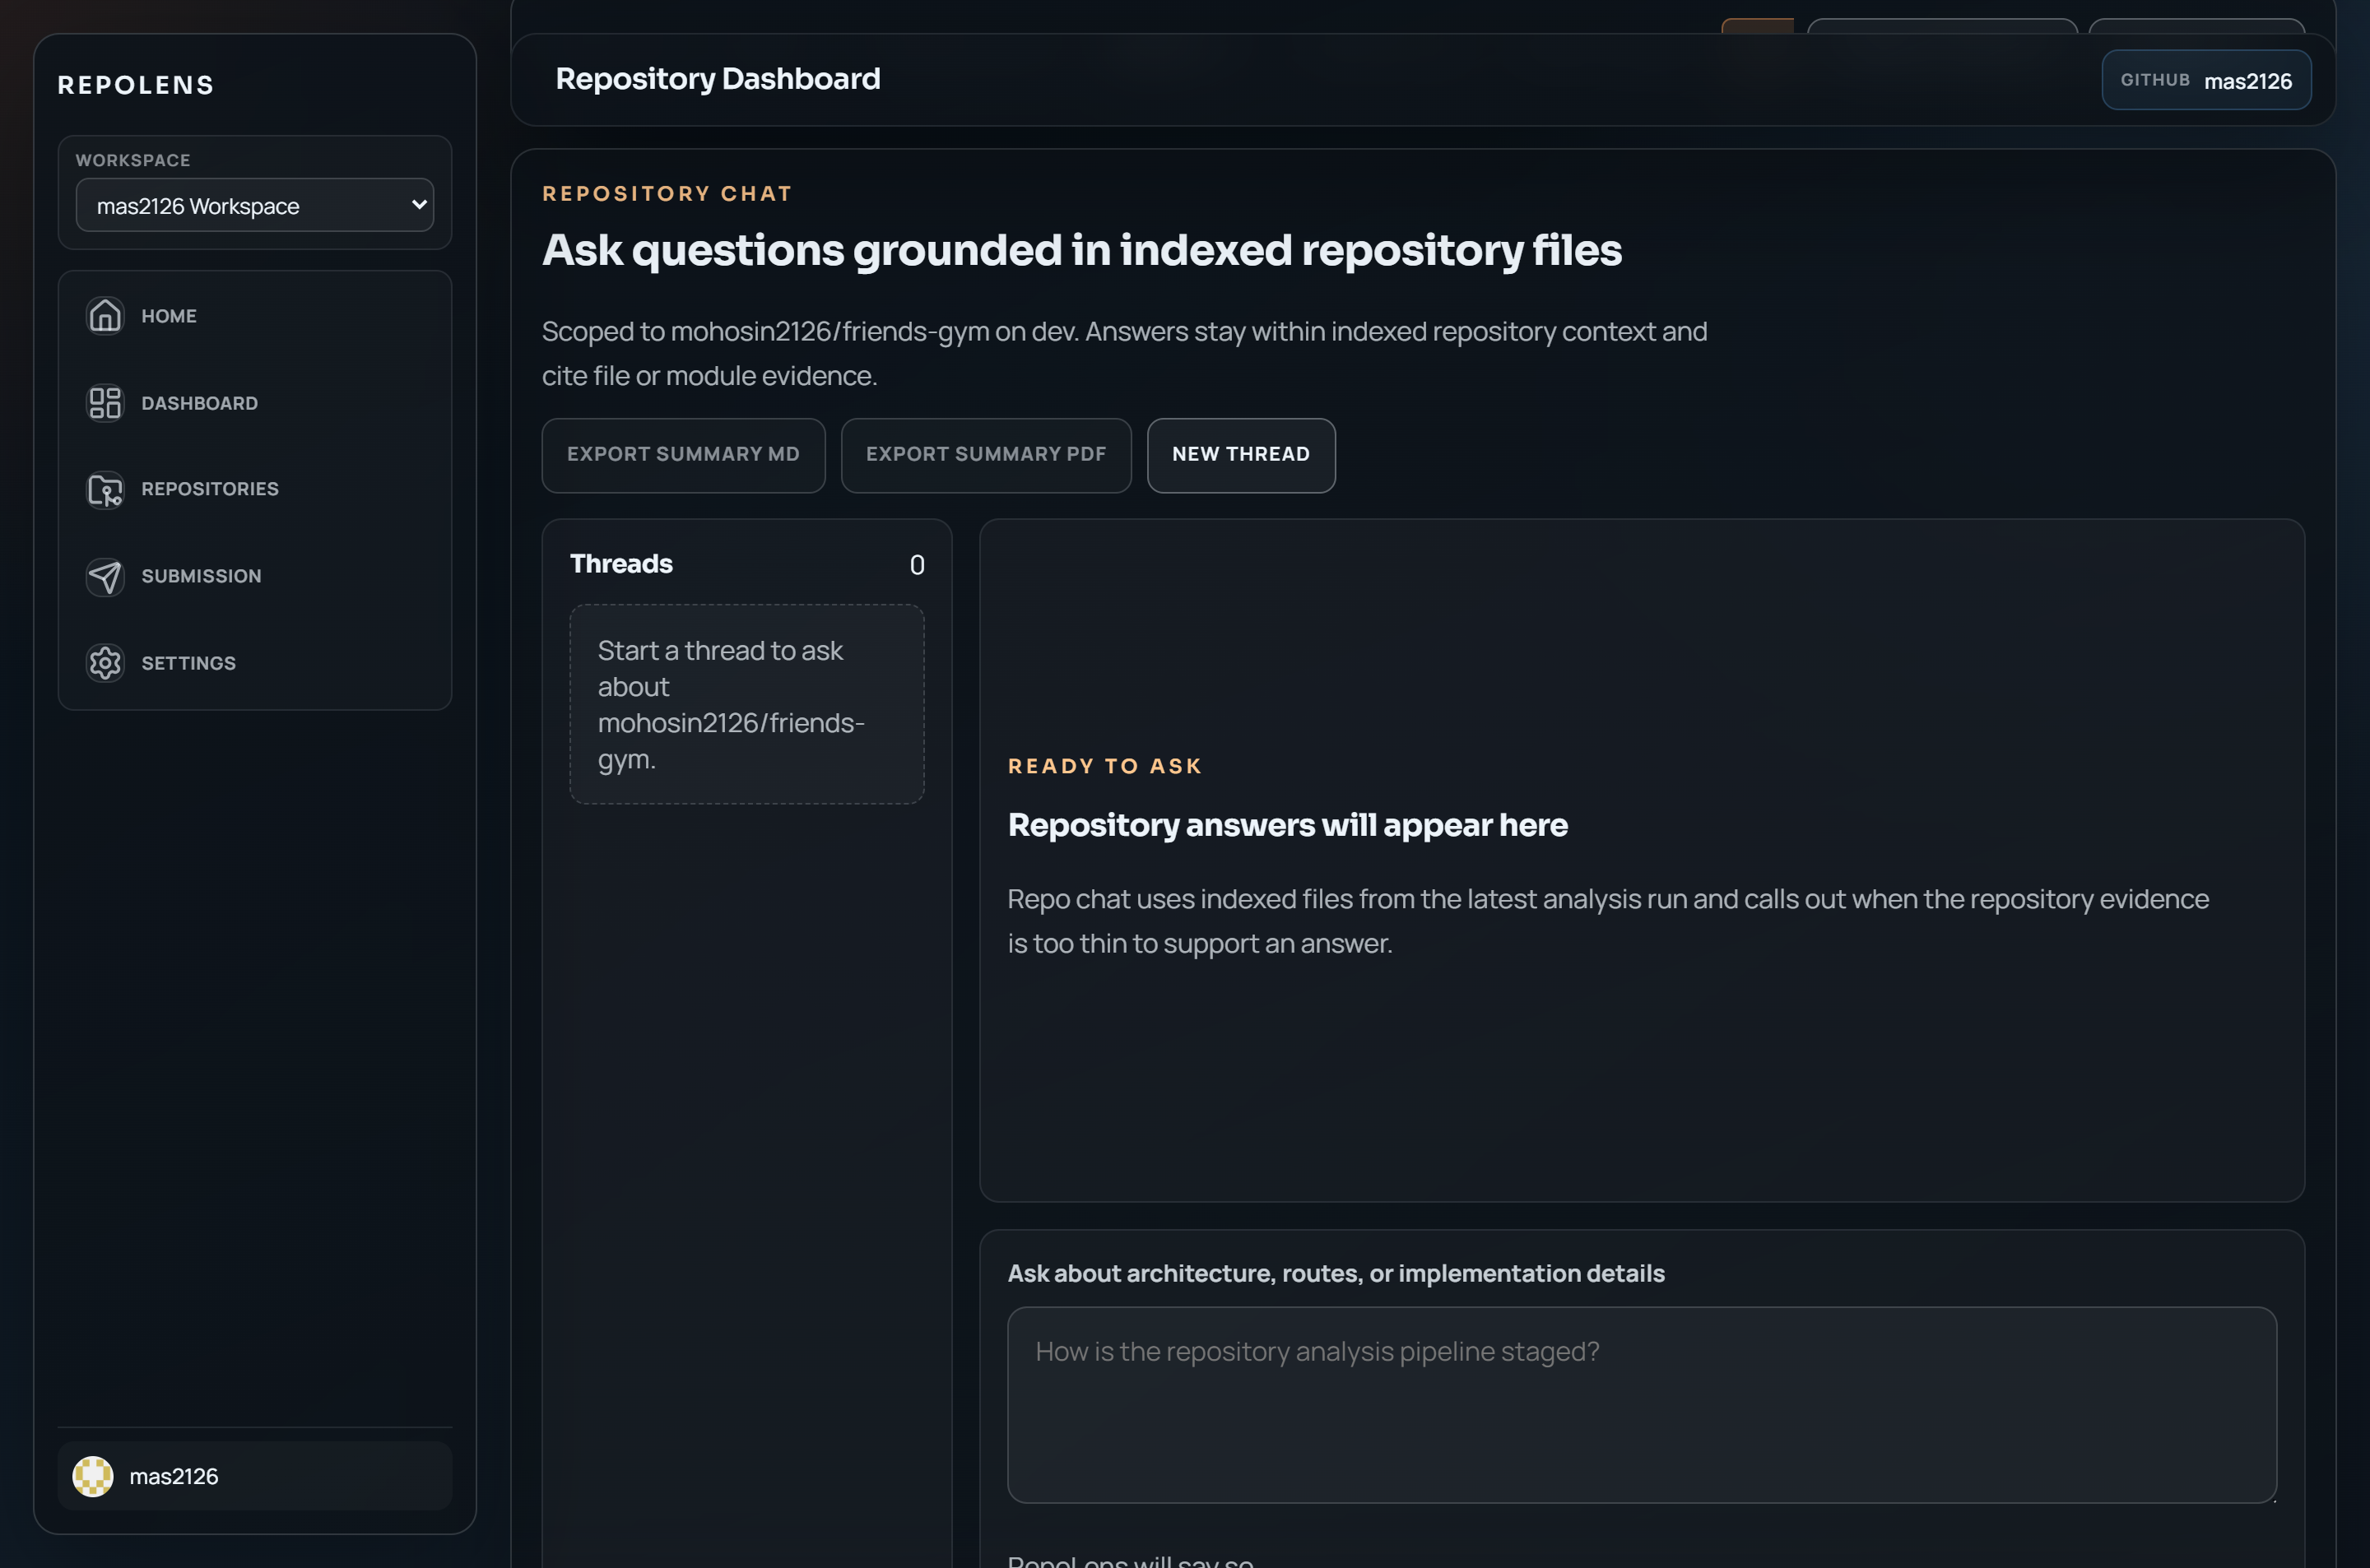Select the Submission paper plane icon

point(105,576)
